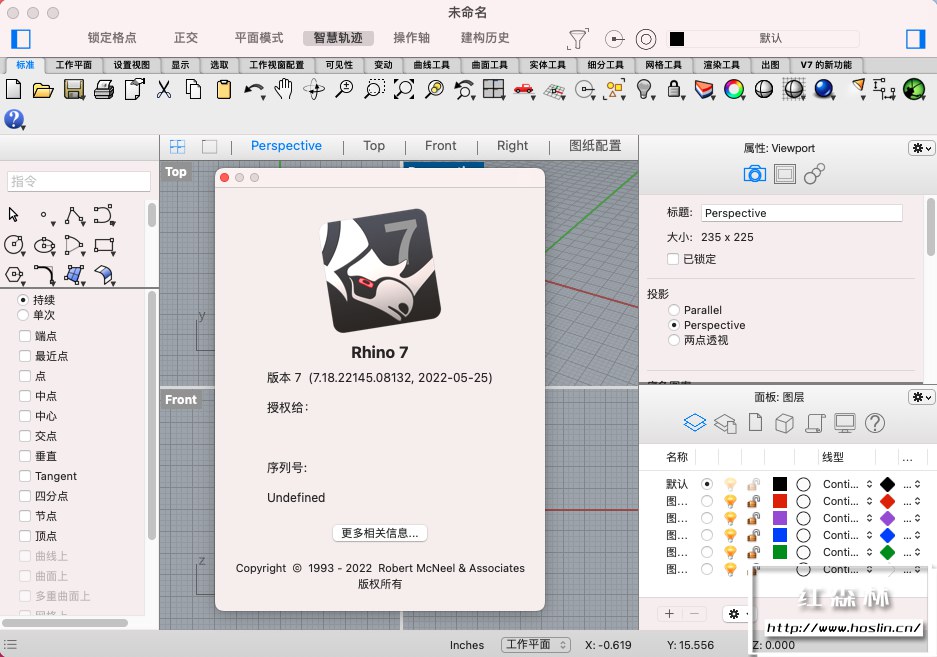Enable the Tangent osnap checkbox
Image resolution: width=937 pixels, height=657 pixels.
click(x=25, y=476)
